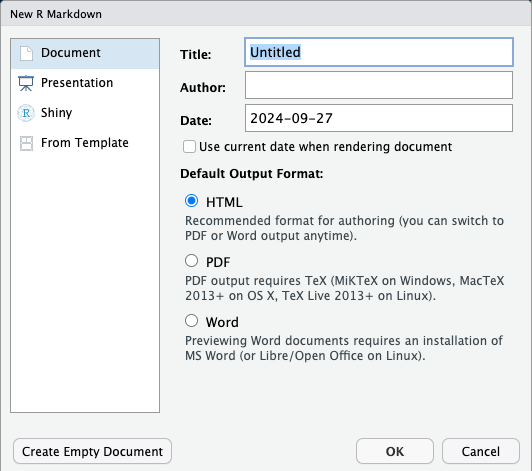Click the Author text field

click(x=379, y=85)
